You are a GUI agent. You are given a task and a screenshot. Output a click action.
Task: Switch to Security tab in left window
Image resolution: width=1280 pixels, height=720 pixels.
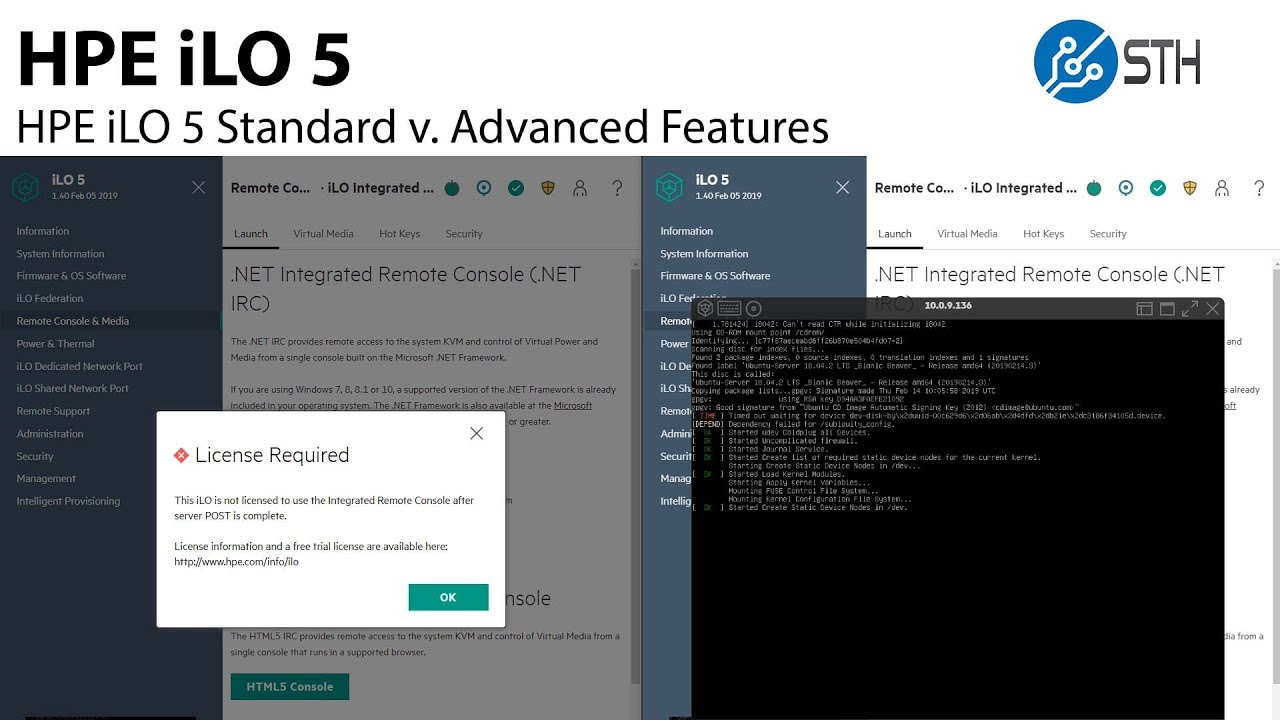pyautogui.click(x=464, y=234)
